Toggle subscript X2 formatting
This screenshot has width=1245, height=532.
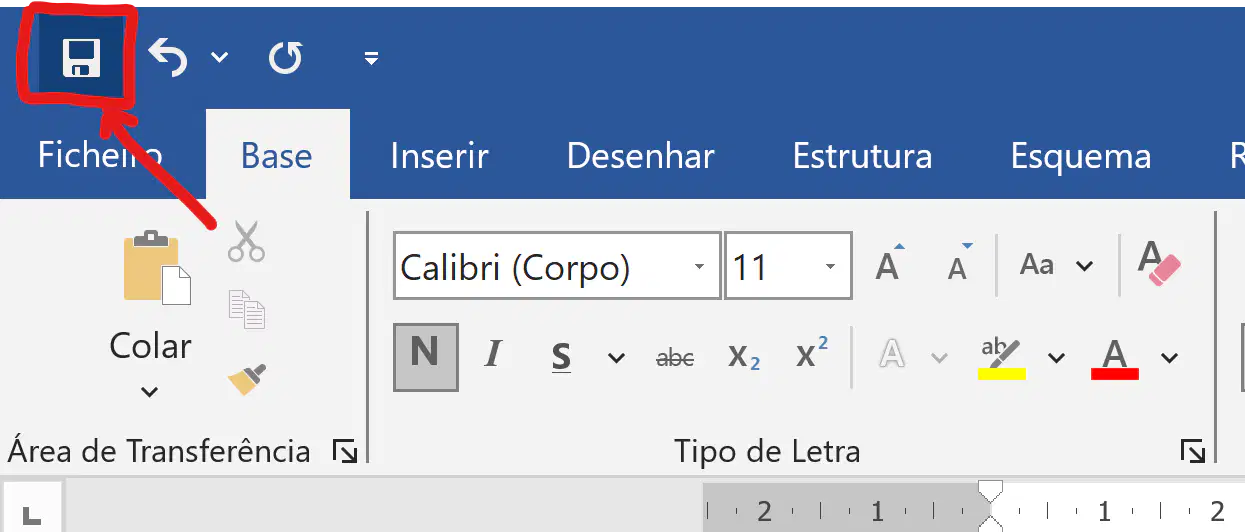point(743,357)
